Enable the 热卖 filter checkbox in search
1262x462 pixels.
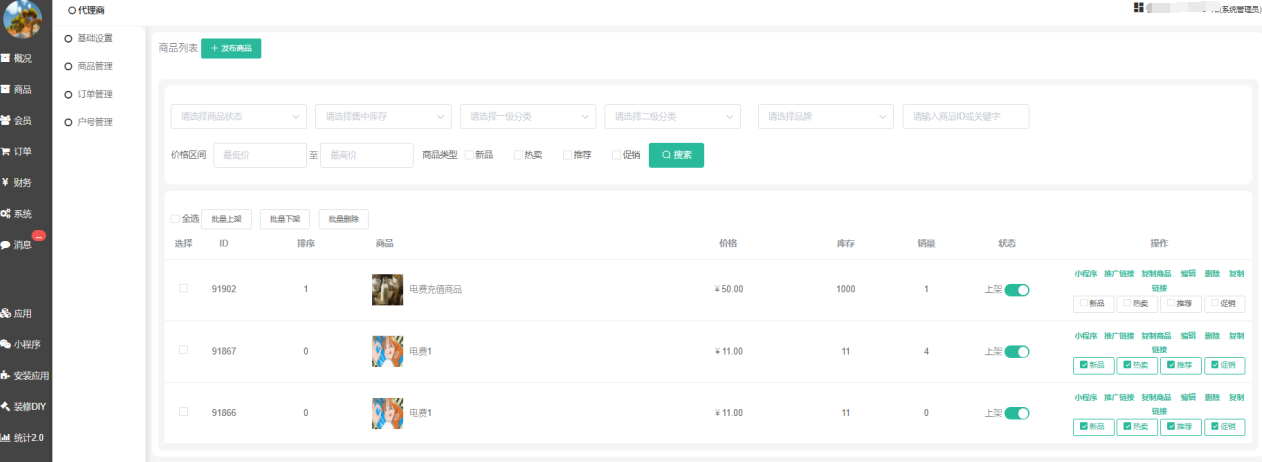pos(518,155)
